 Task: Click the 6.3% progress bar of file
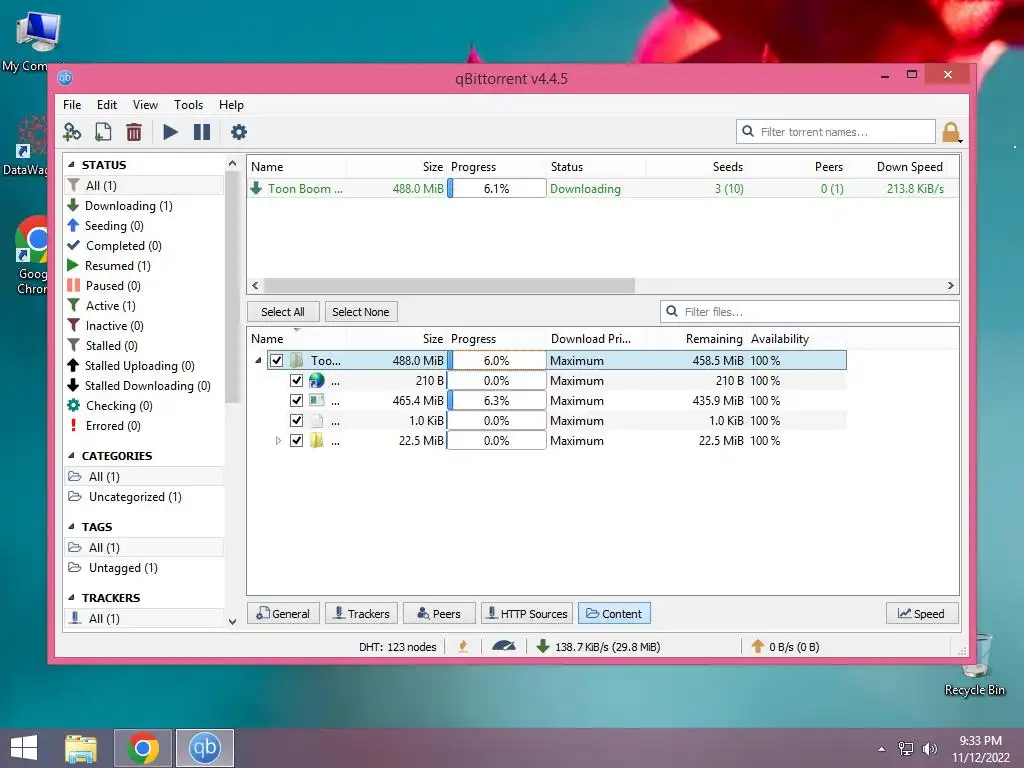click(496, 401)
